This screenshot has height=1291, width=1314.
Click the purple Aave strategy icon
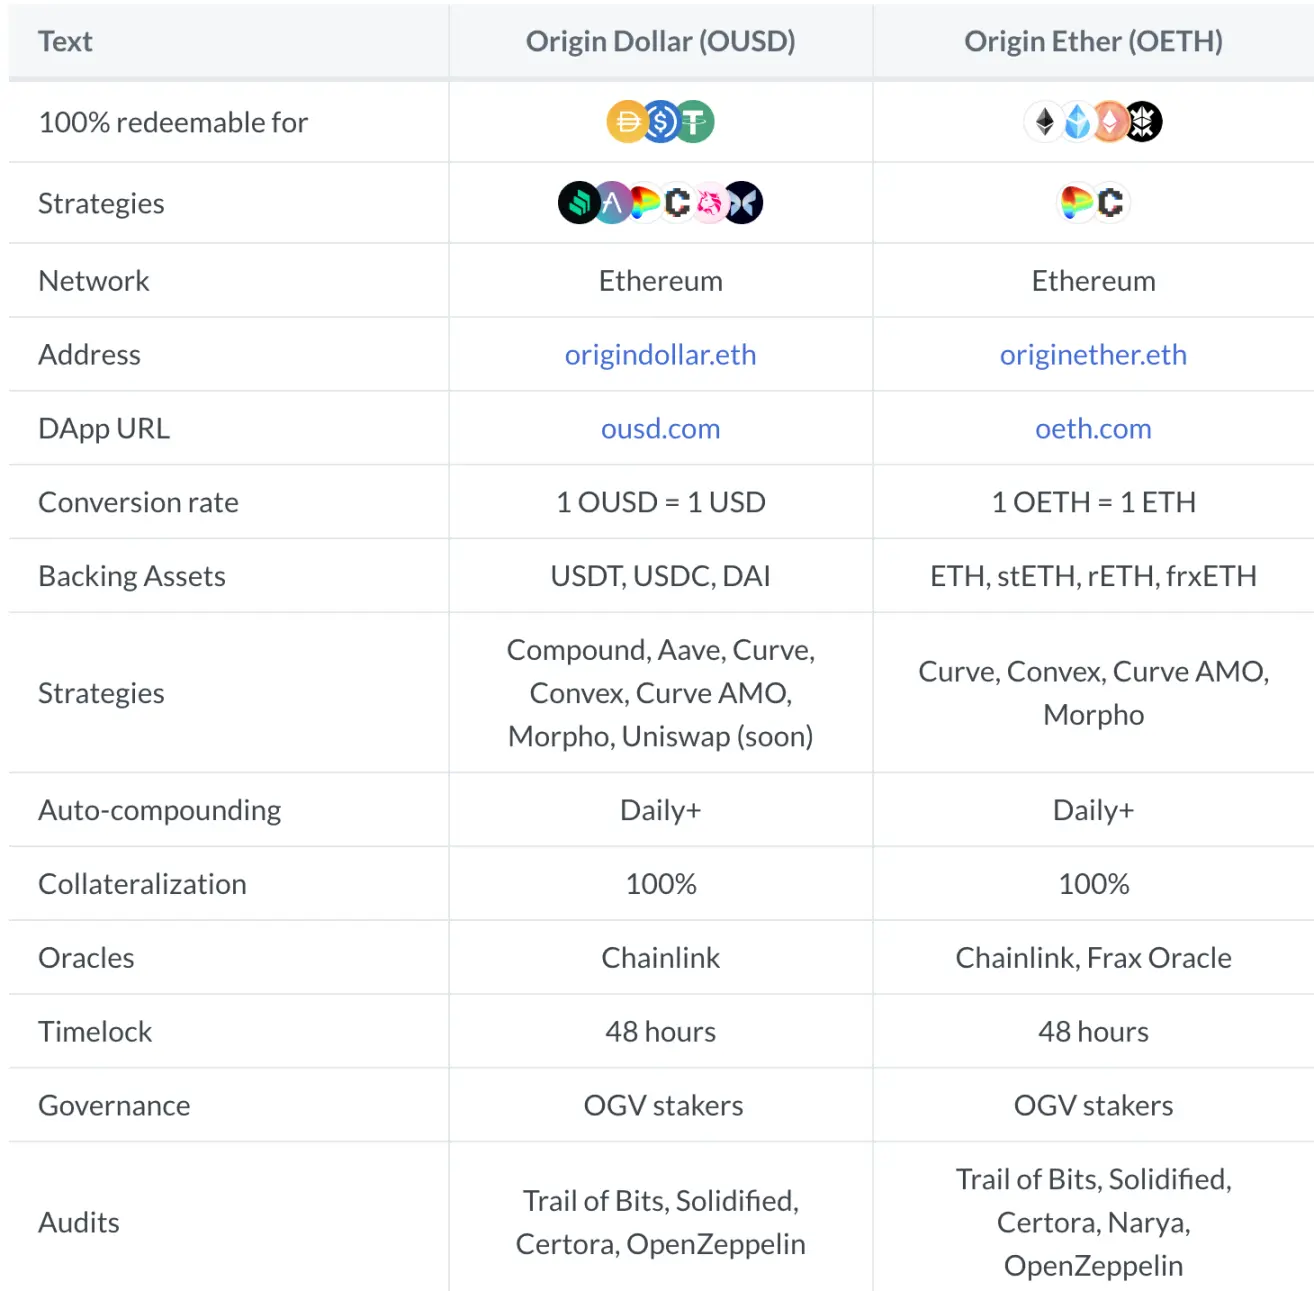pos(611,203)
